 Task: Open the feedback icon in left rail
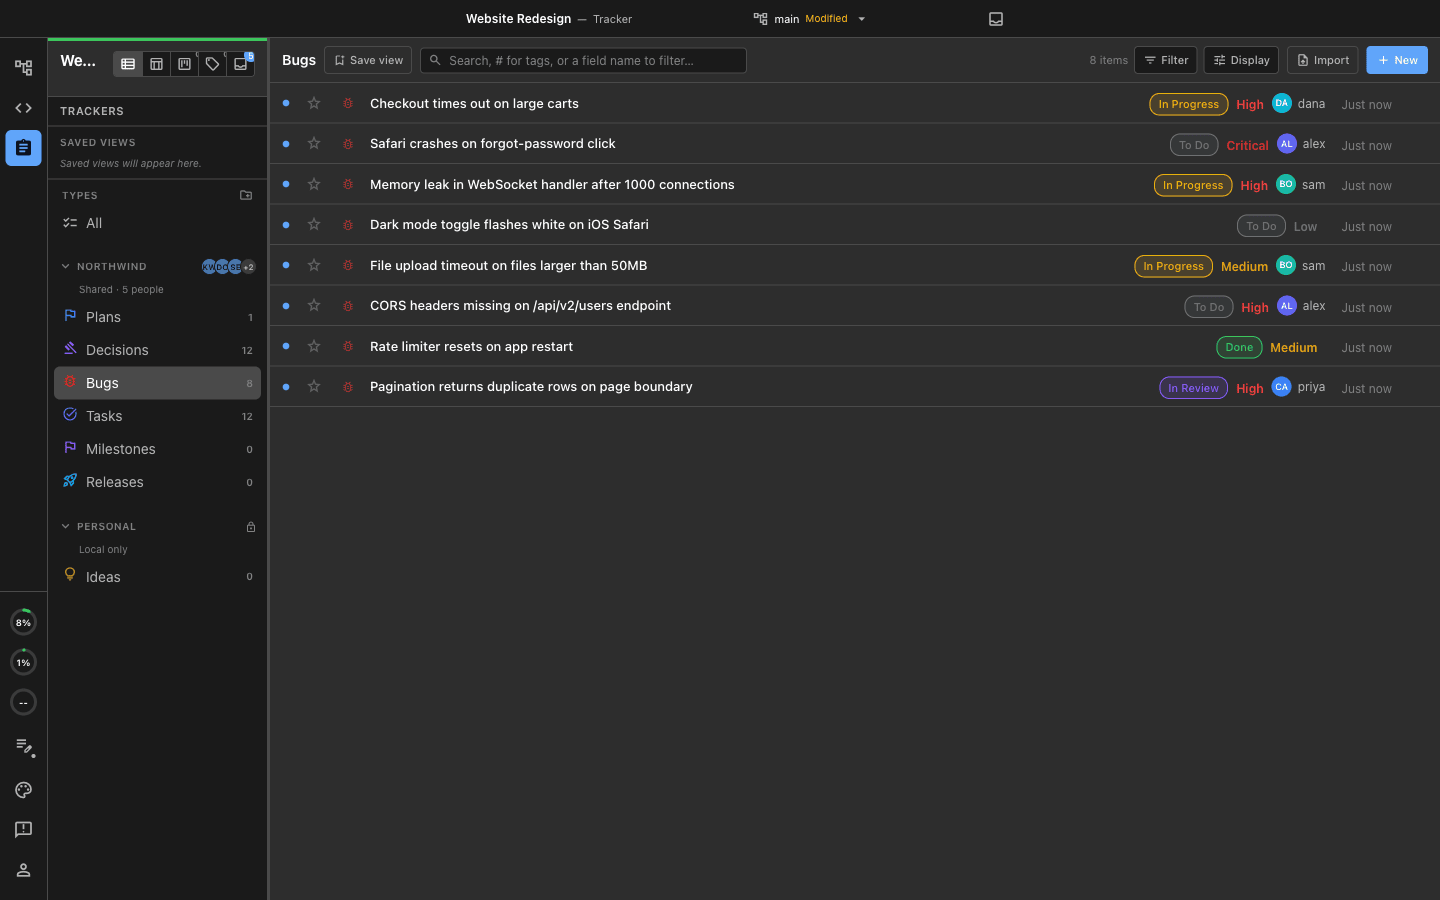23,830
